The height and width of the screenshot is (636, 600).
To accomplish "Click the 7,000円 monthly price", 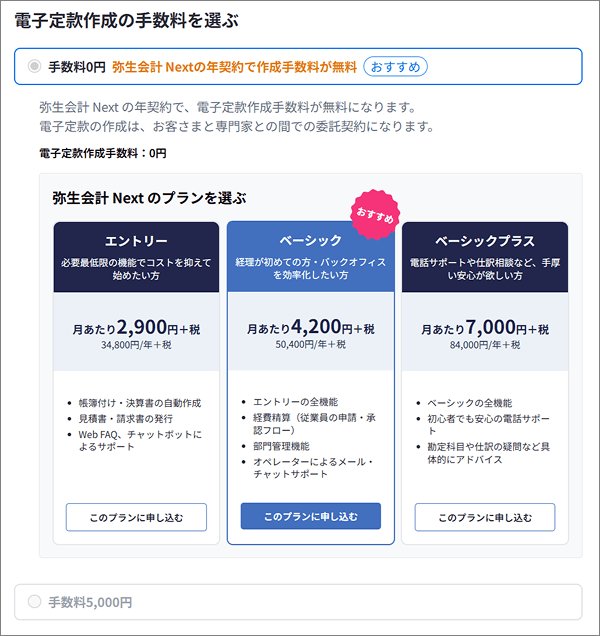I will point(485,328).
